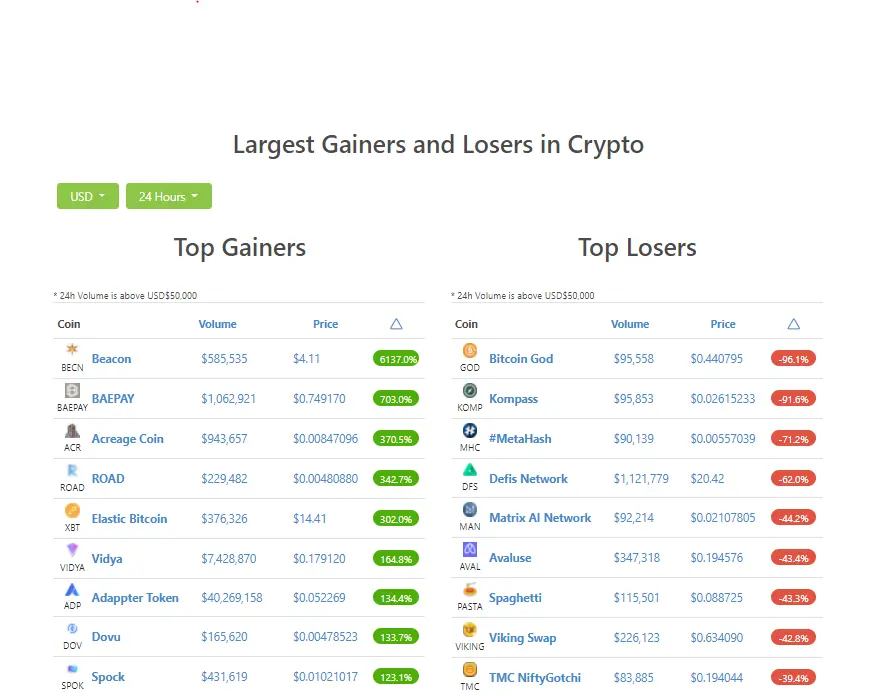The width and height of the screenshot is (889, 696).
Task: Open the Spock coin link
Action: (108, 677)
